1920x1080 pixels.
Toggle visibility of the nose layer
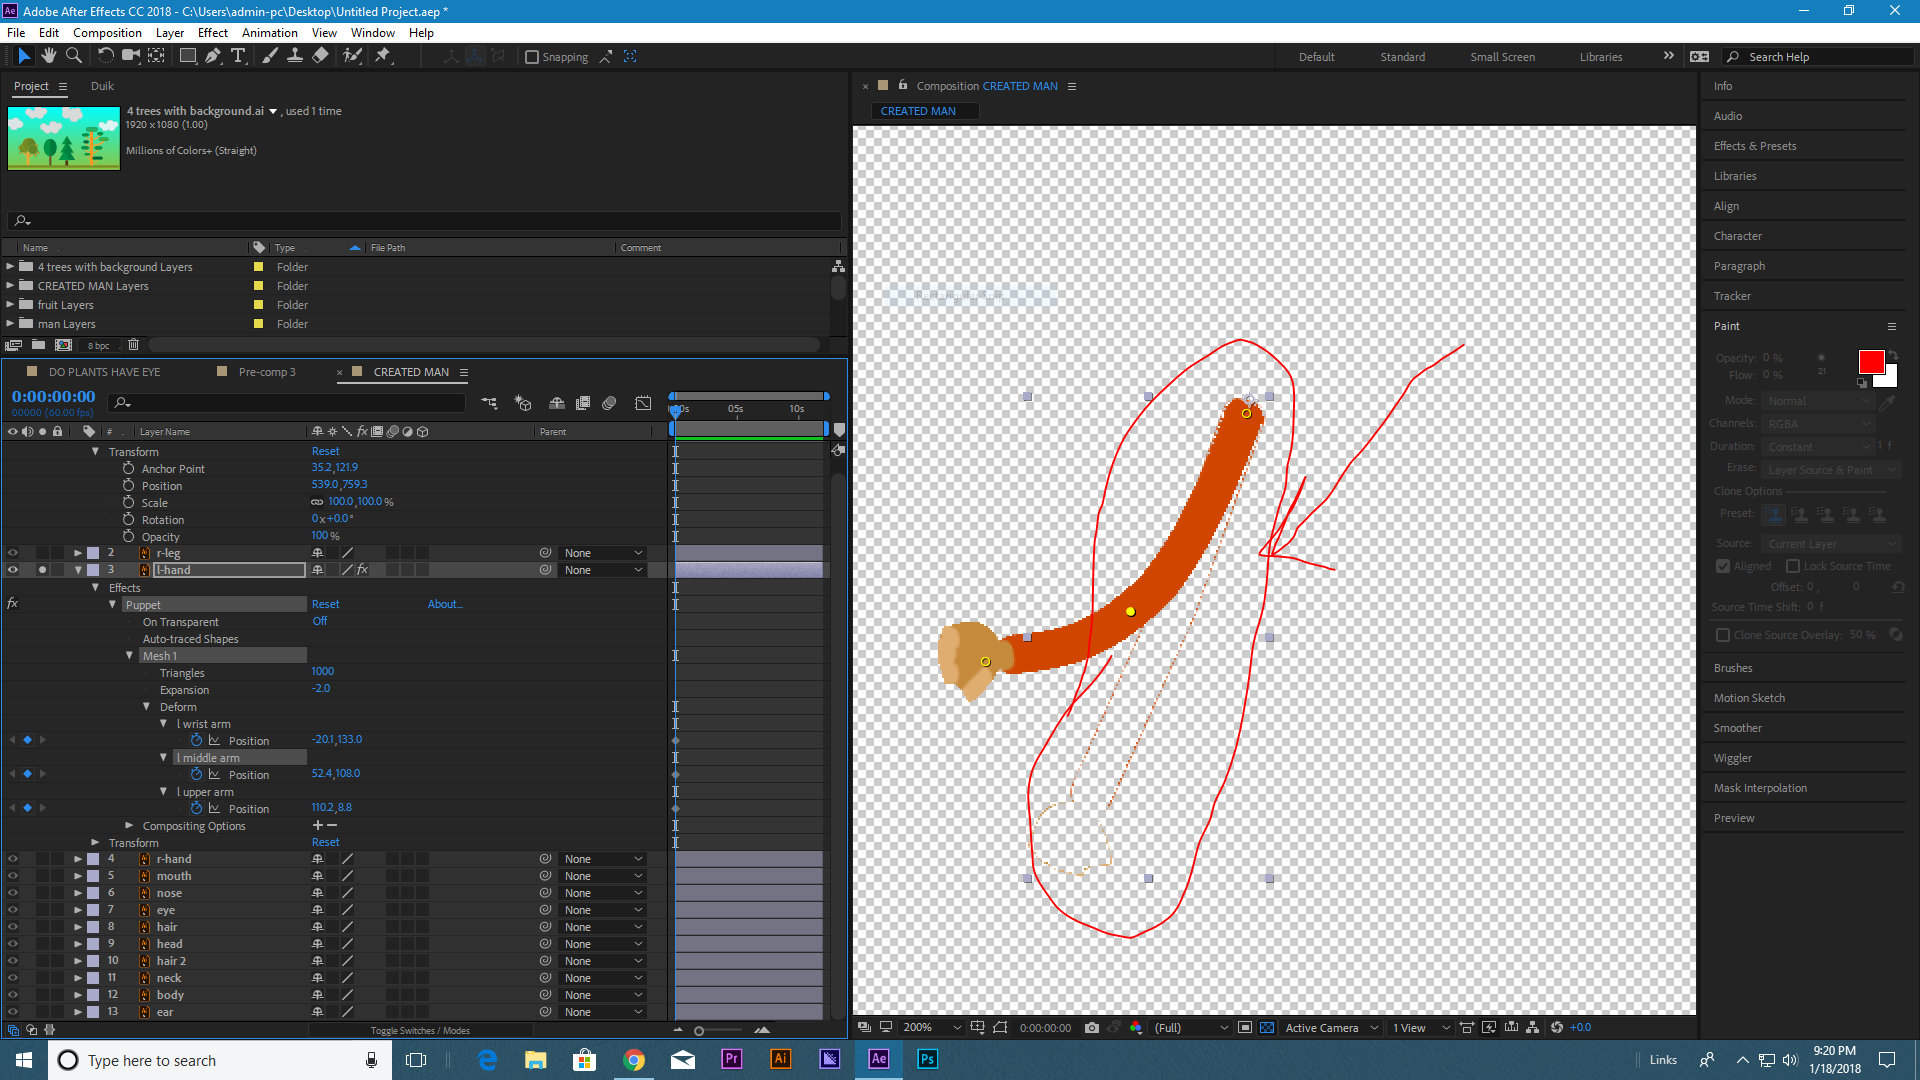tap(13, 893)
